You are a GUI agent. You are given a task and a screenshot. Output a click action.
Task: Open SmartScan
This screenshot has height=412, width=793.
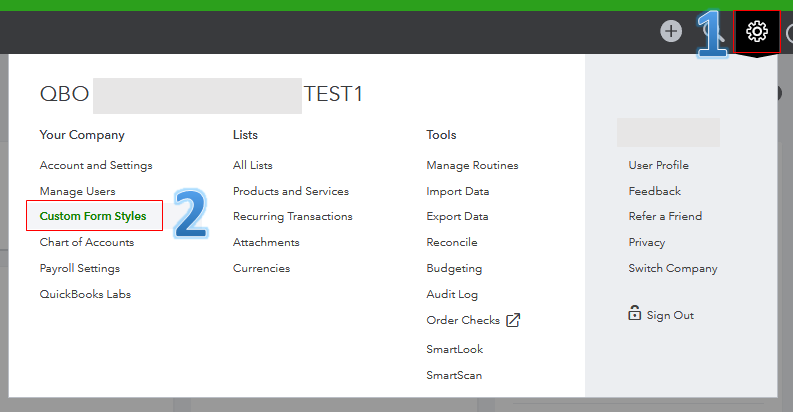point(454,375)
